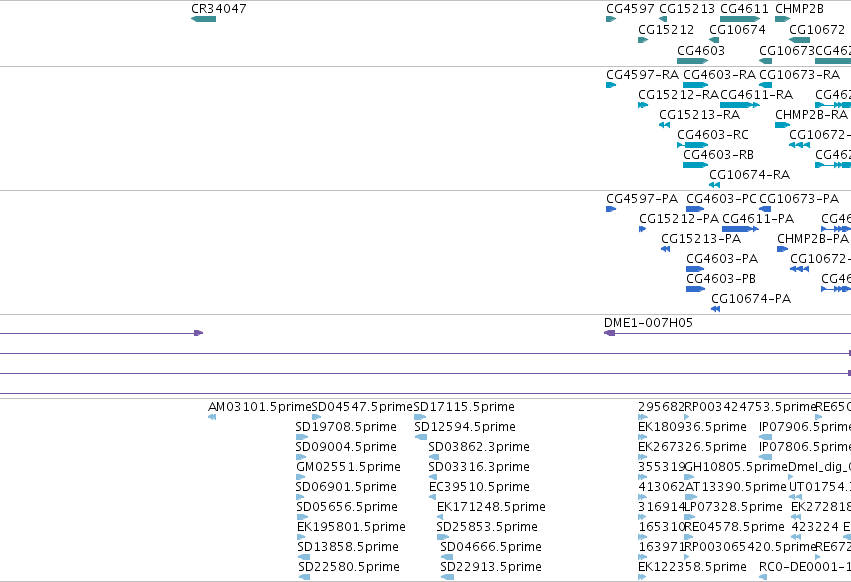Click the CG4611 gene label

(744, 9)
